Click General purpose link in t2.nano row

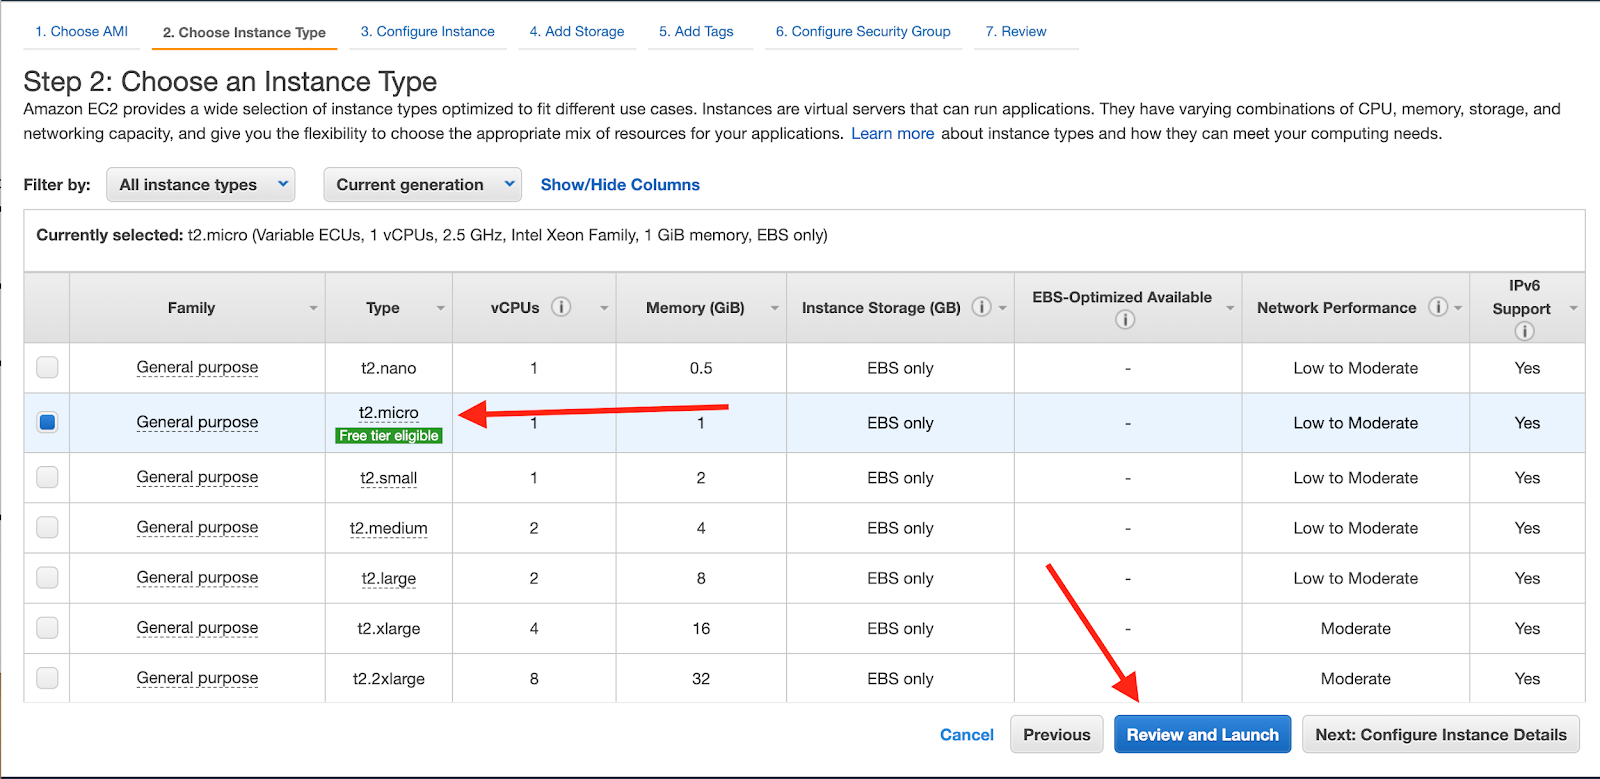pyautogui.click(x=197, y=367)
